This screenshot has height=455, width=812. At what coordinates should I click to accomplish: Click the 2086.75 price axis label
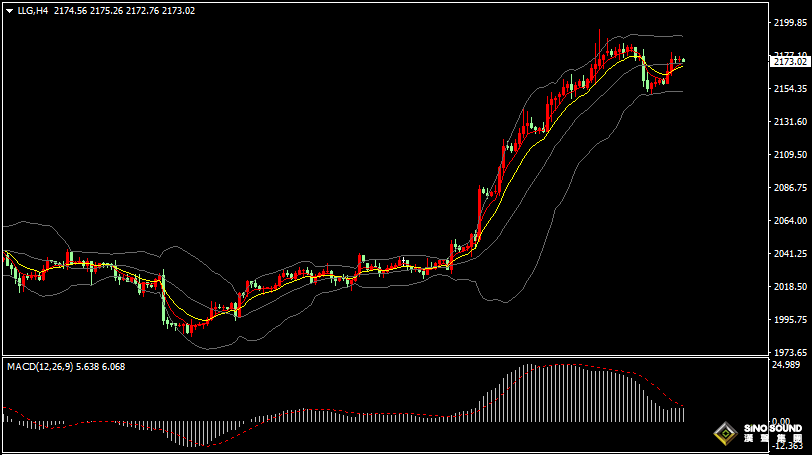click(790, 188)
